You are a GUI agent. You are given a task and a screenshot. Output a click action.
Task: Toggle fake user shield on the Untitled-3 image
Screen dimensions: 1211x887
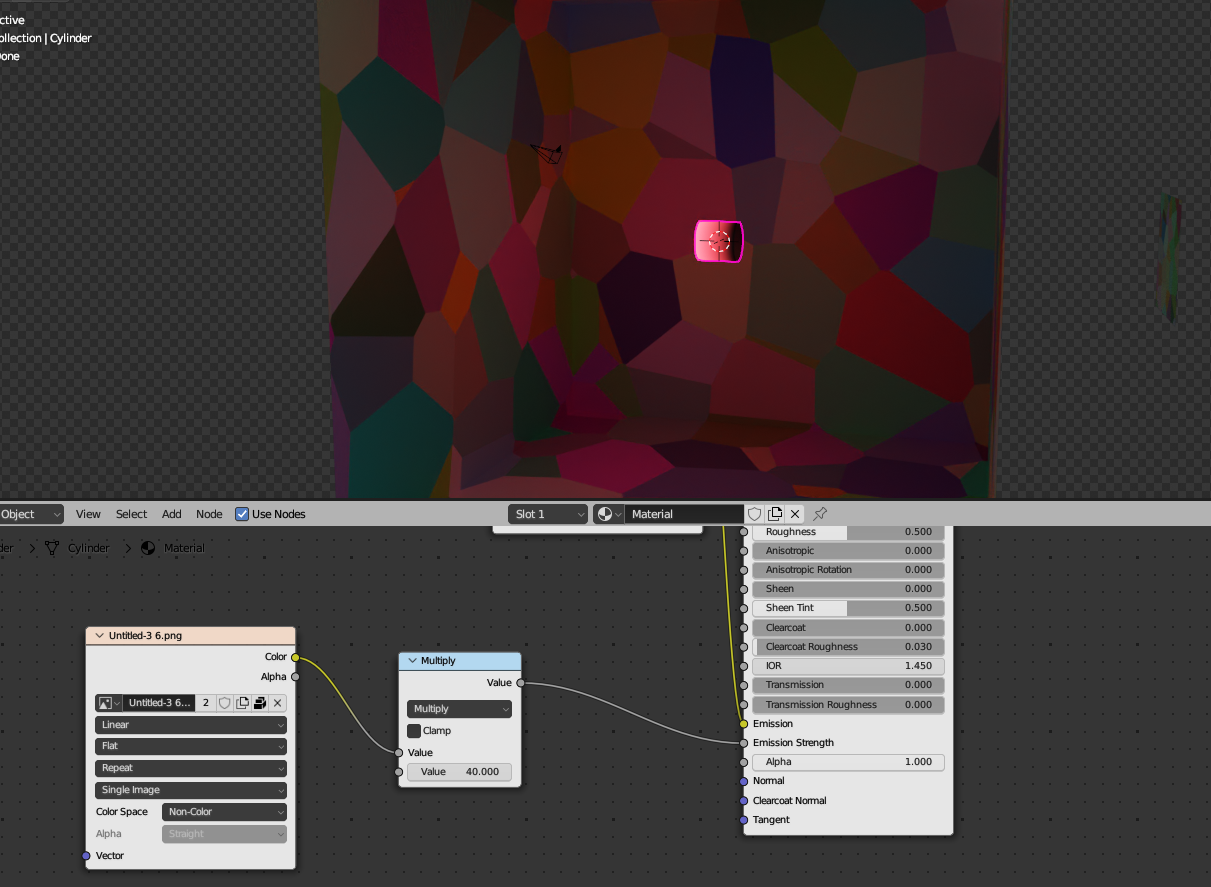point(225,703)
